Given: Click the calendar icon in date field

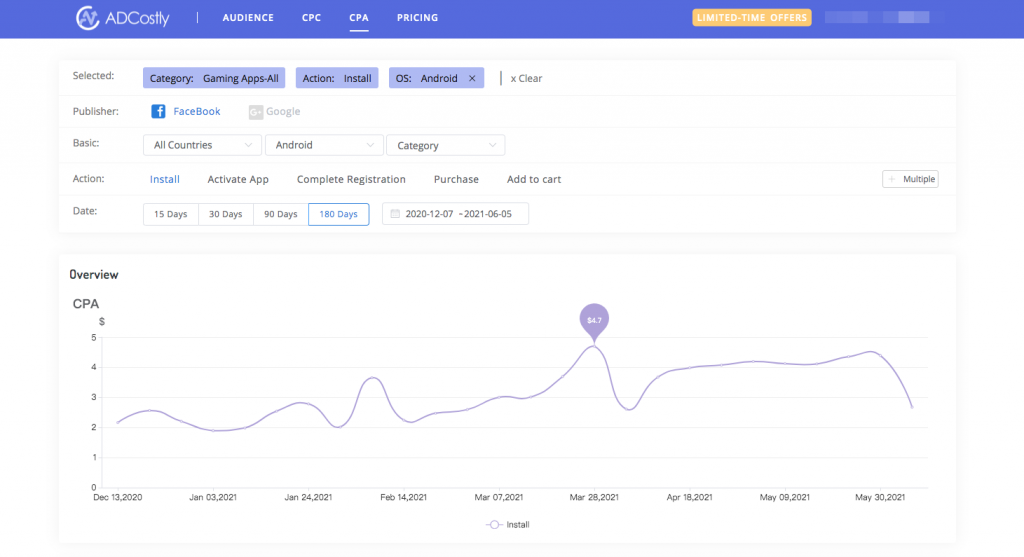Looking at the screenshot, I should point(395,214).
